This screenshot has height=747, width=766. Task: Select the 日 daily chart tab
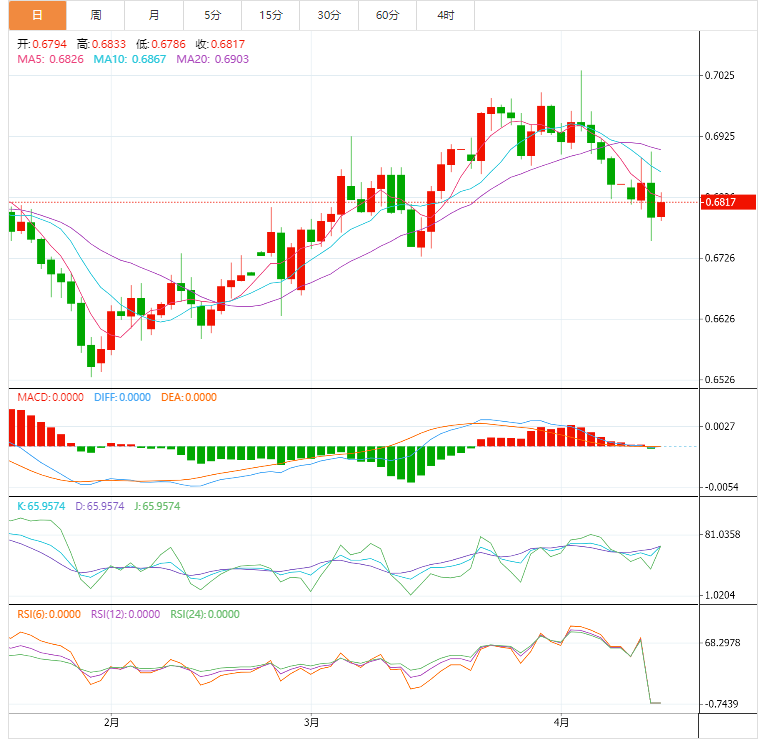point(38,15)
